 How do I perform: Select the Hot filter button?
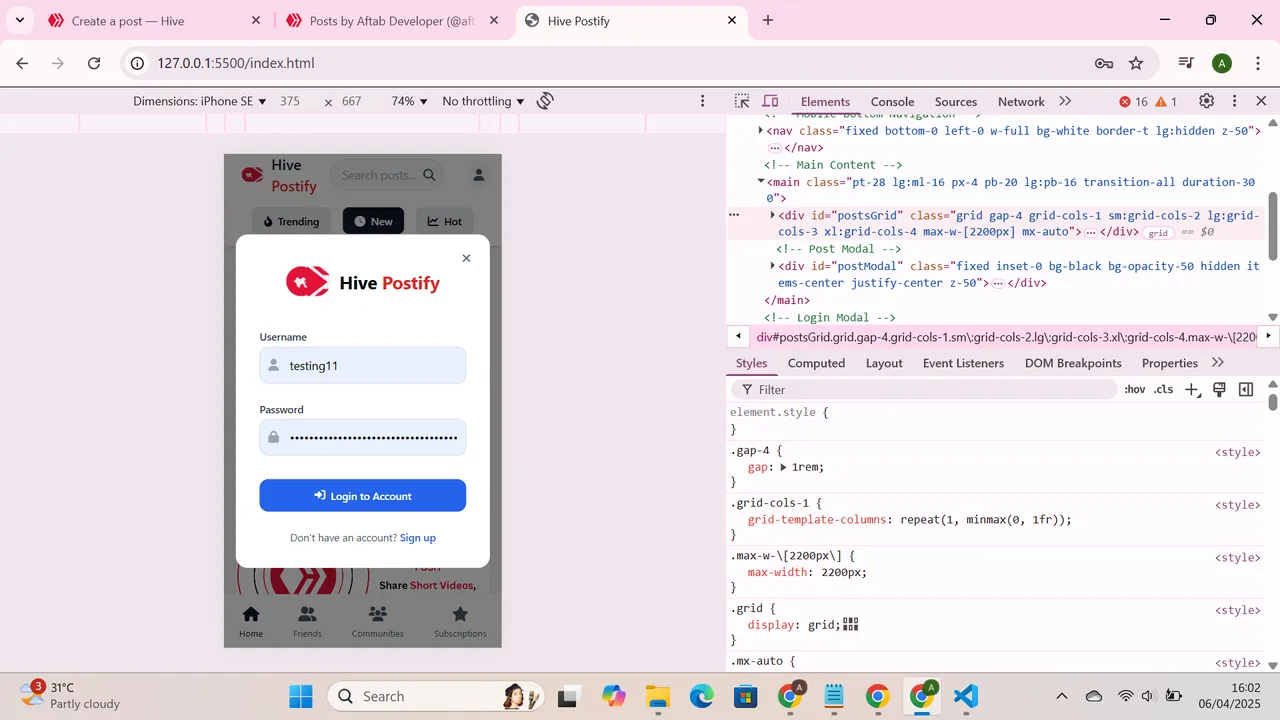[445, 221]
